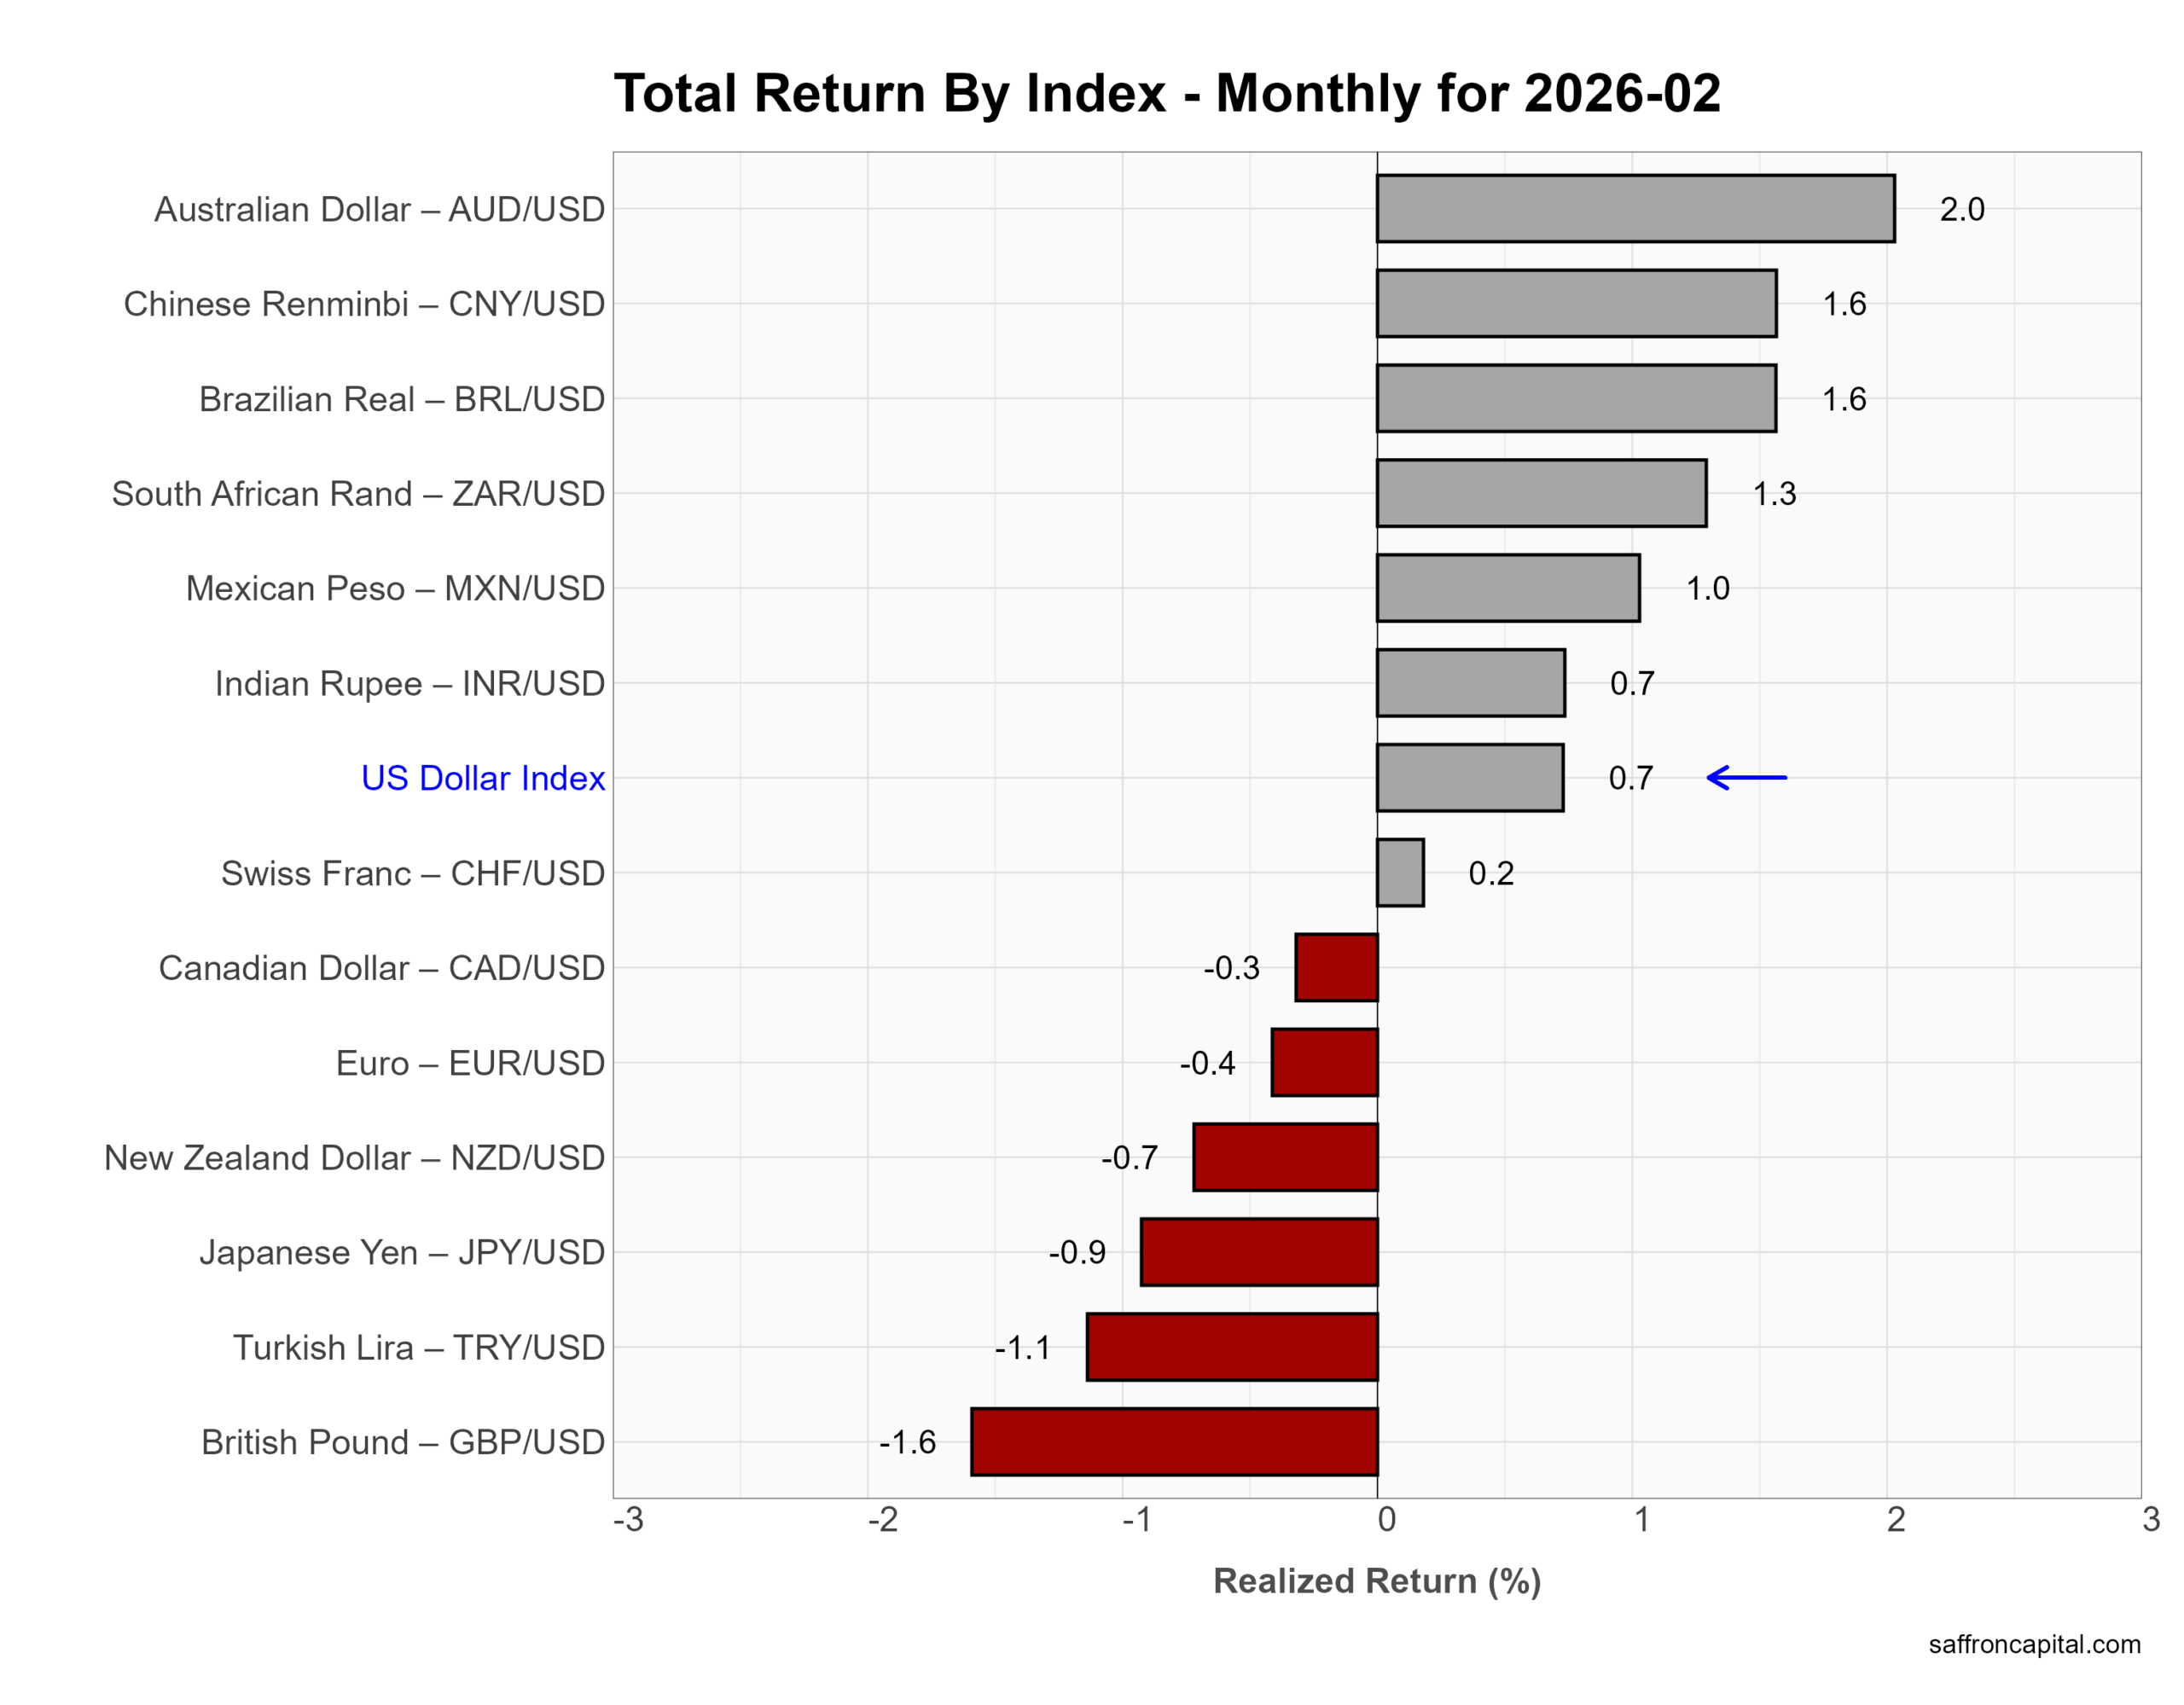Viewport: 2184px width, 1705px height.
Task: Click the Euro EUR/USD red bar
Action: 1325,1062
